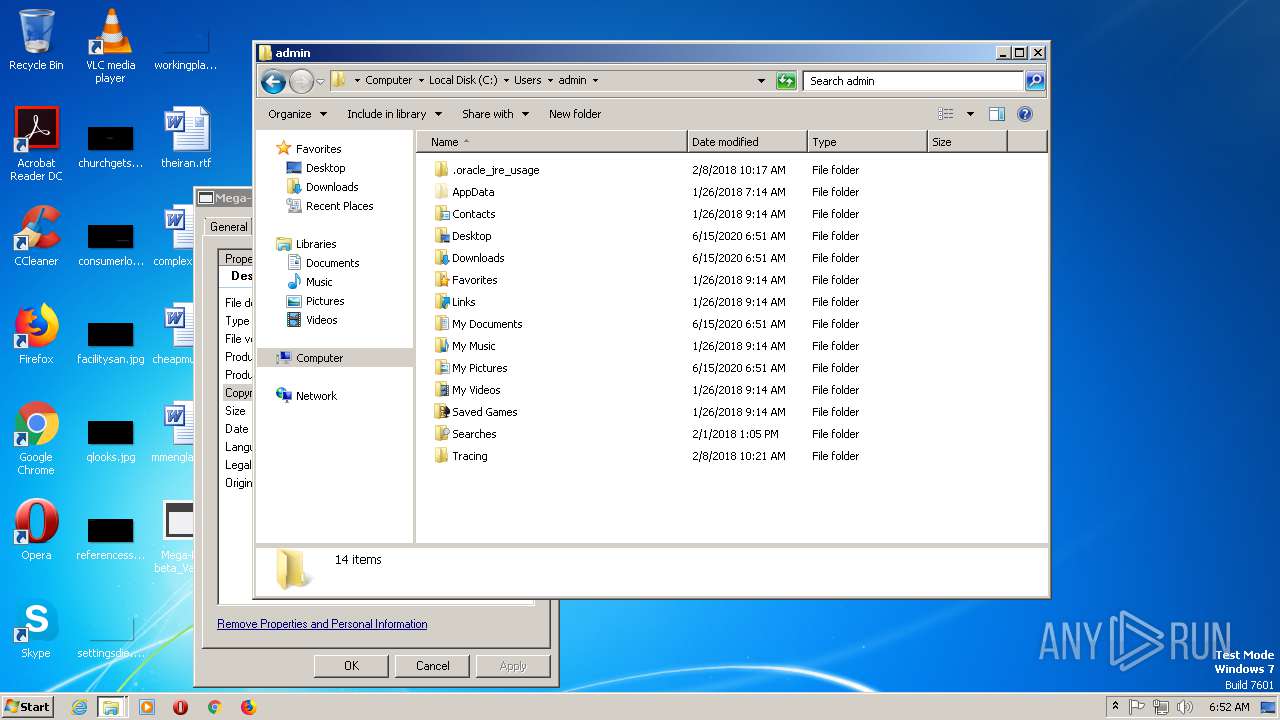Click OK in the Properties dialog
The width and height of the screenshot is (1280, 720).
(x=351, y=666)
